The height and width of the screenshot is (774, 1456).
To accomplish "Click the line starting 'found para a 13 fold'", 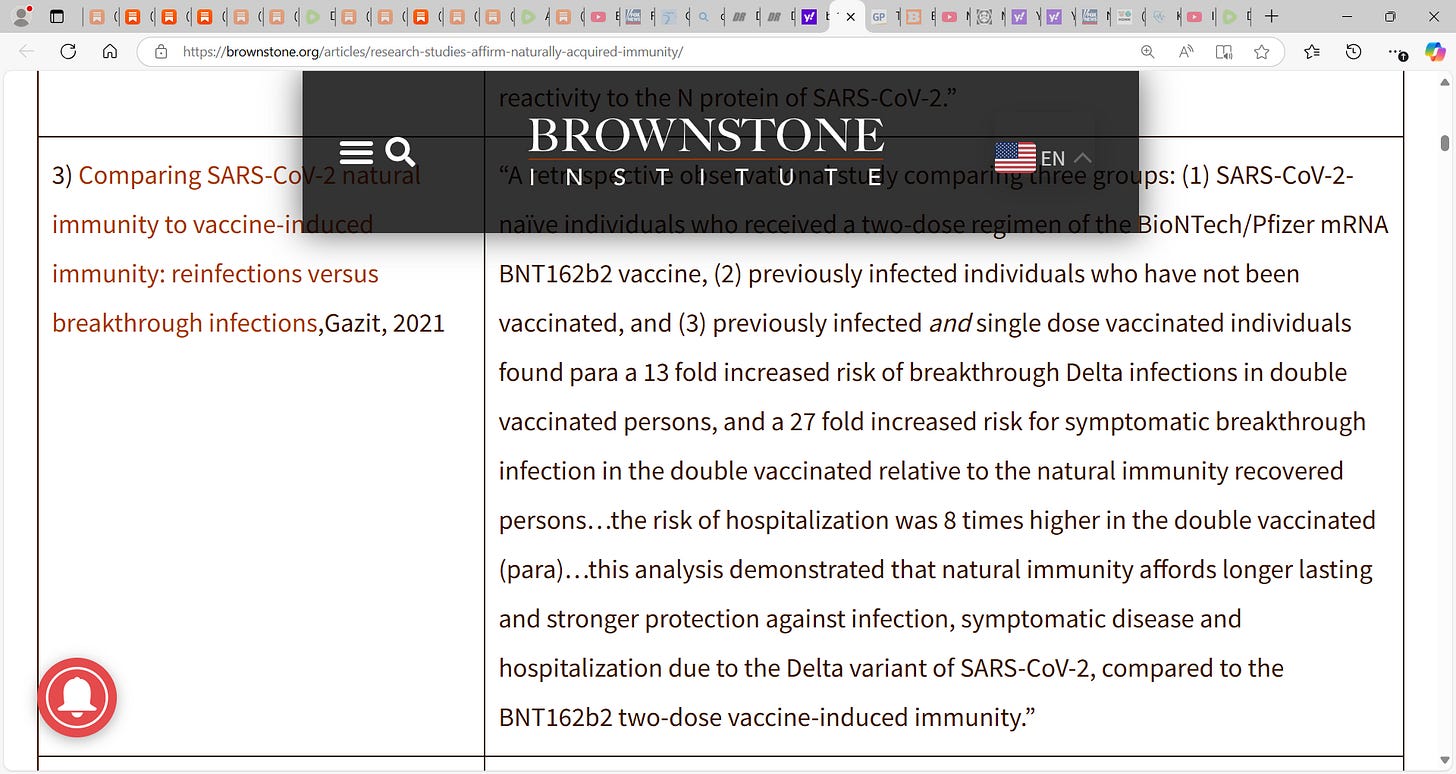I will [922, 372].
